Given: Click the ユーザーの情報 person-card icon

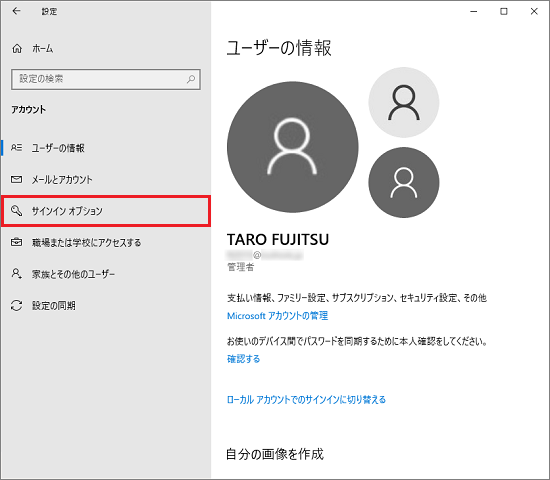Looking at the screenshot, I should pos(16,148).
